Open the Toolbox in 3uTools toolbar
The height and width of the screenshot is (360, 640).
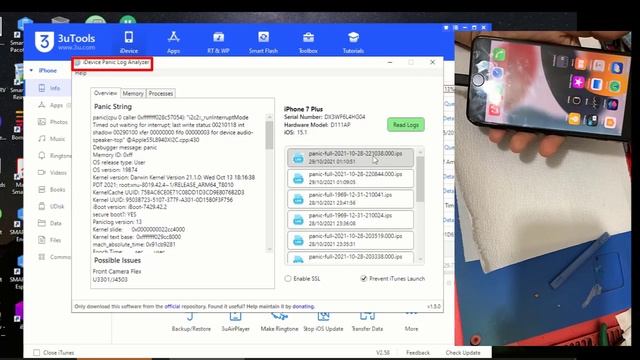(x=308, y=42)
